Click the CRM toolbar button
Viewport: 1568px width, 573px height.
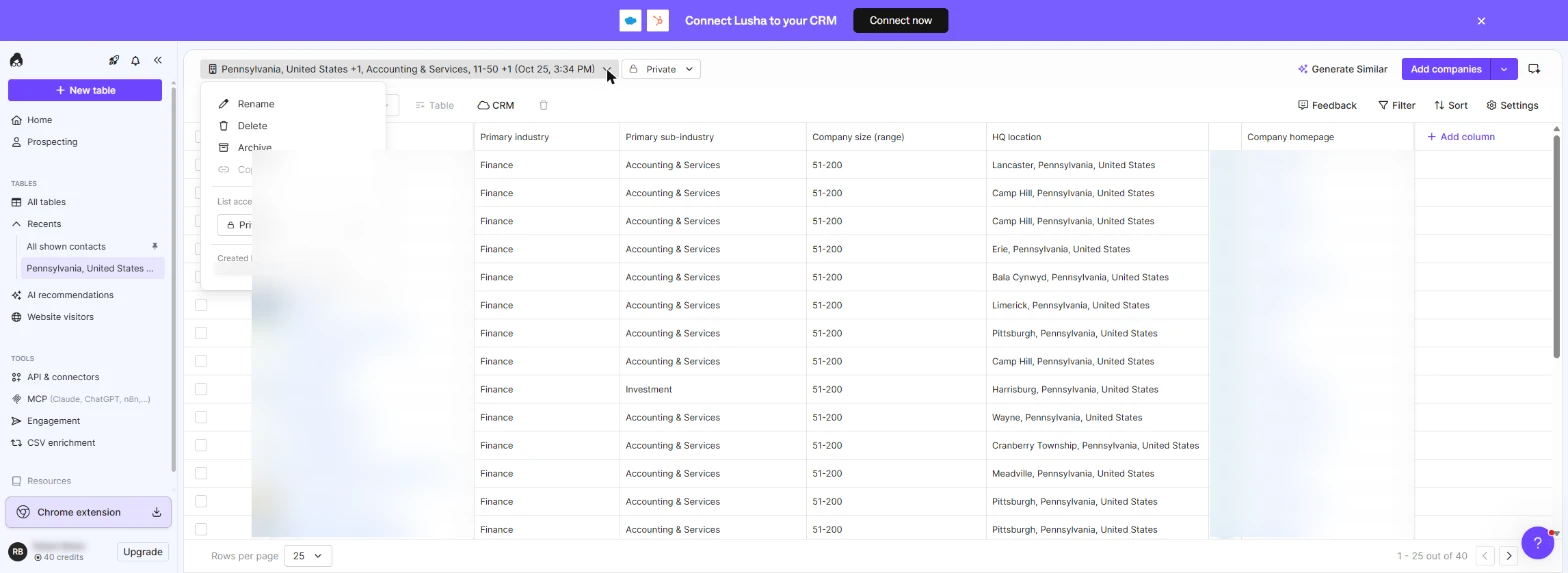(496, 105)
